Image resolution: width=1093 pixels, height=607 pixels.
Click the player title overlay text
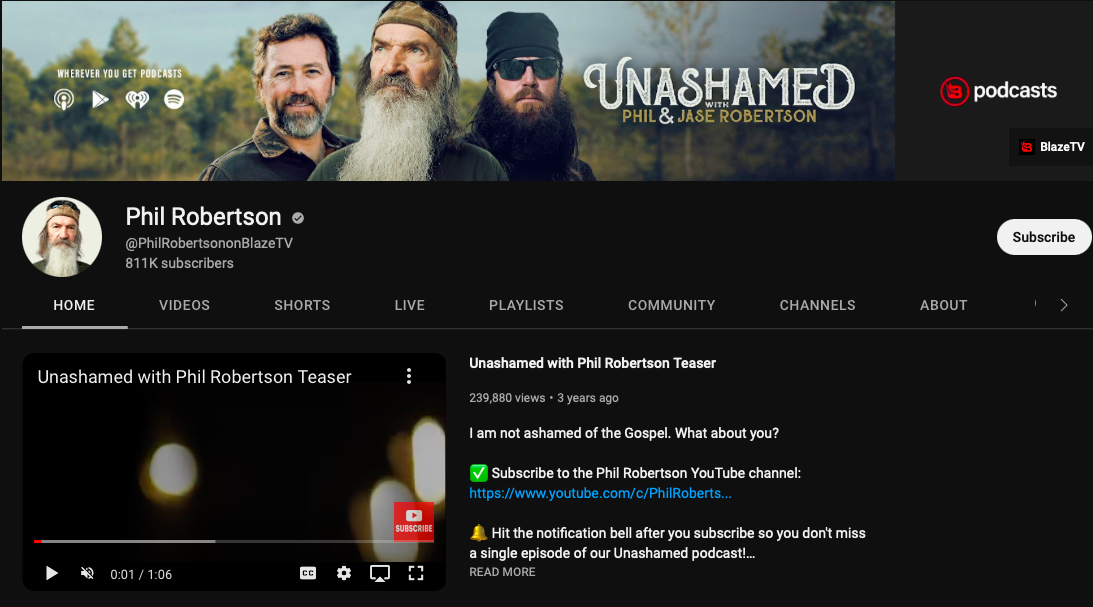click(194, 377)
